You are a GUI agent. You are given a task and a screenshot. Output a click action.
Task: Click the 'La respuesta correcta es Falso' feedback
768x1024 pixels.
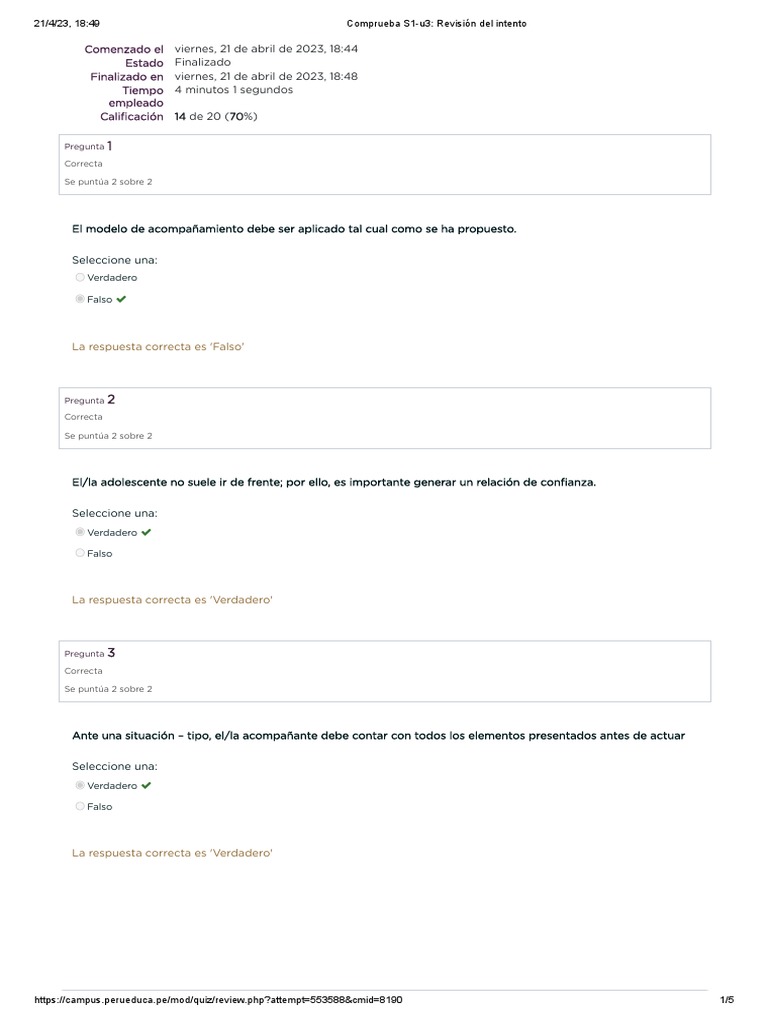coord(158,346)
